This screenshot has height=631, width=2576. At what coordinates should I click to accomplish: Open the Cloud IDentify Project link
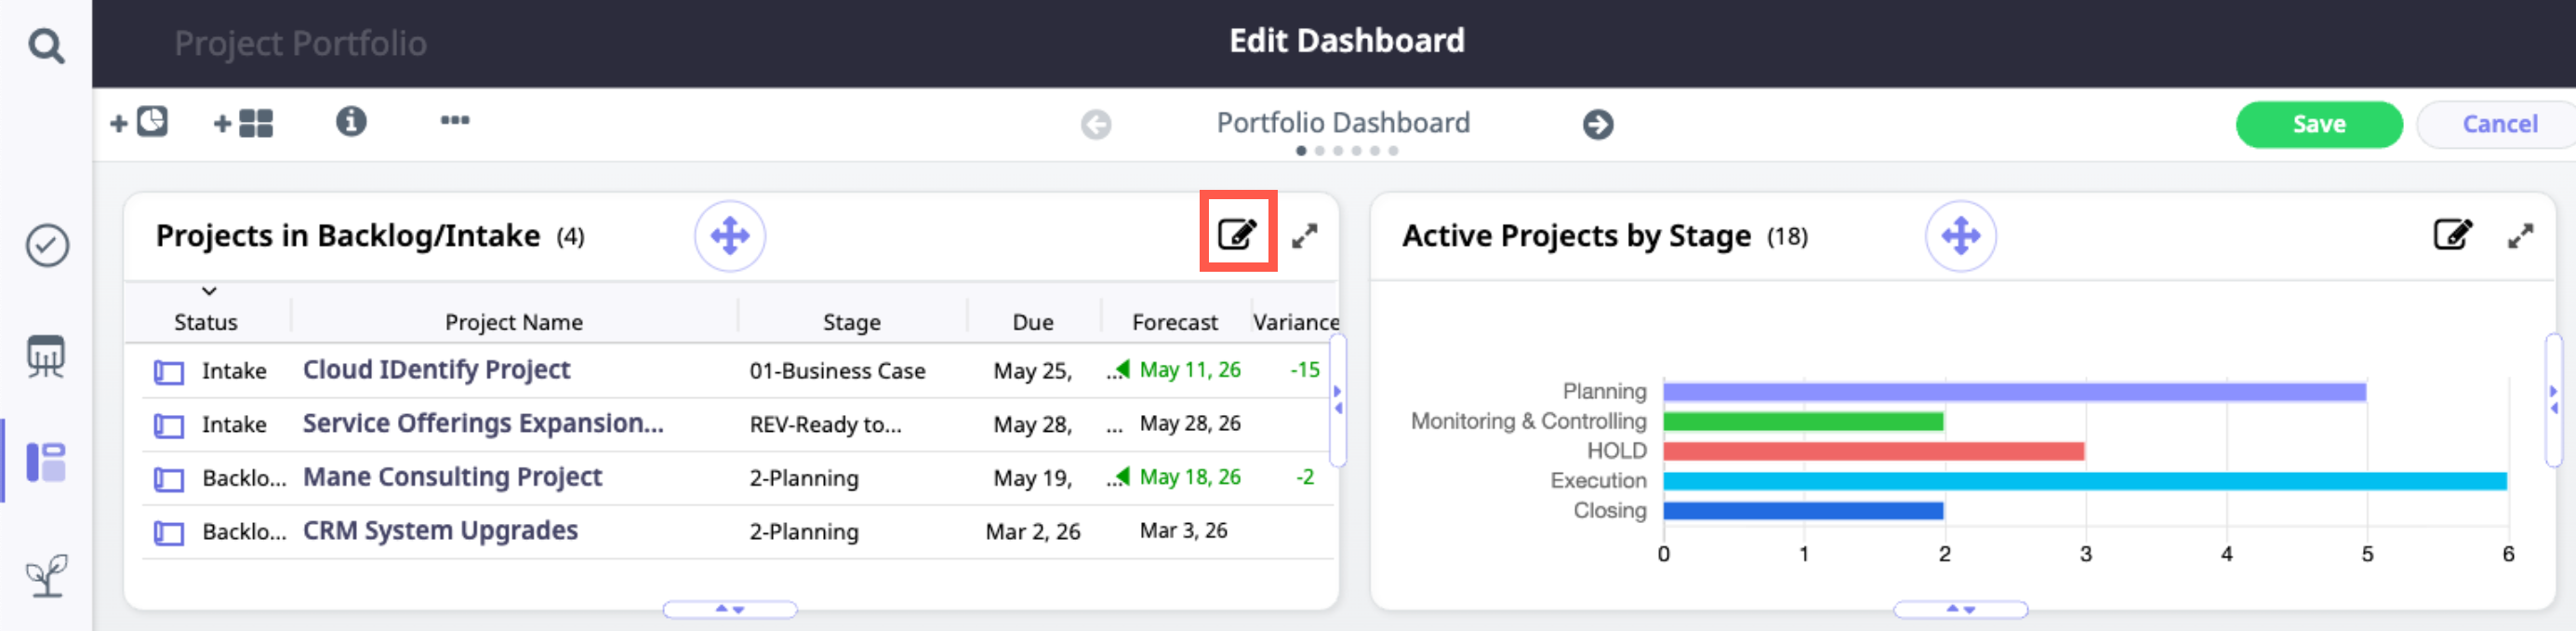click(x=436, y=370)
